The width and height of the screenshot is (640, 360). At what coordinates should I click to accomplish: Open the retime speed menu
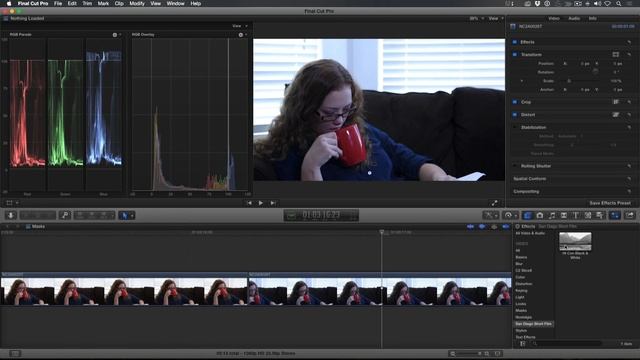(x=511, y=215)
